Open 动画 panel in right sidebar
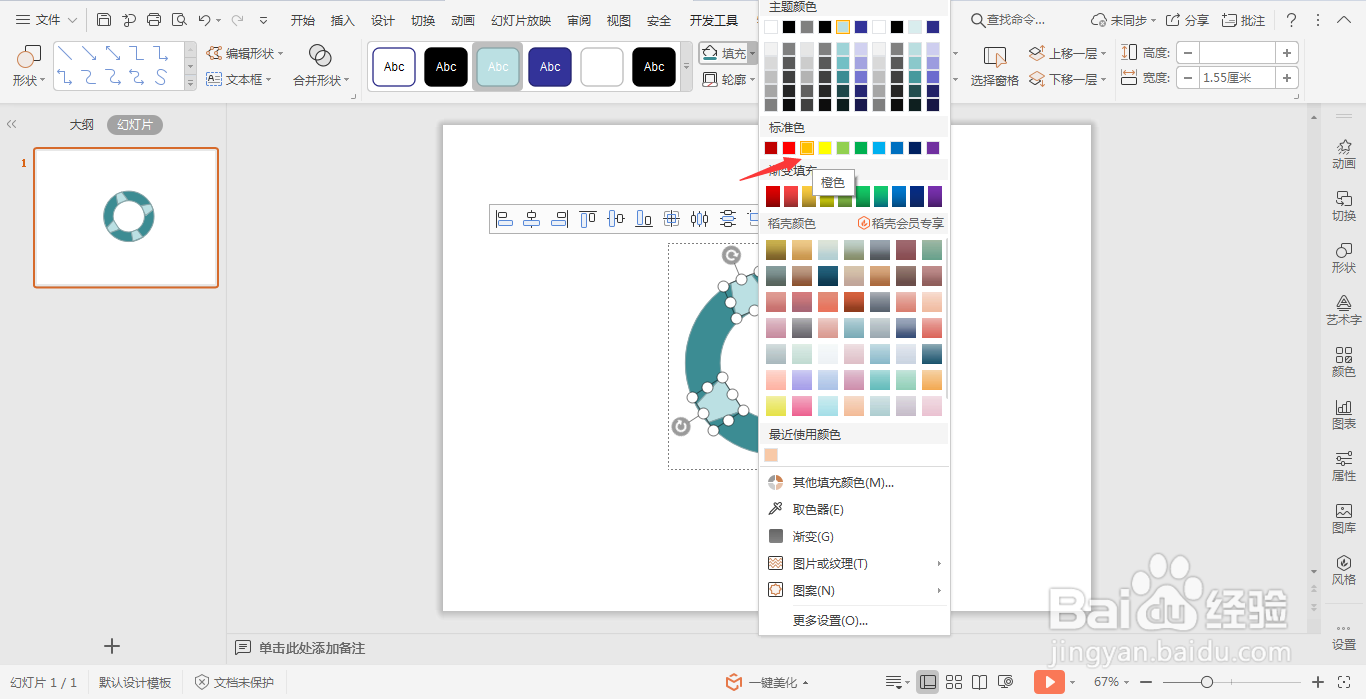Image resolution: width=1366 pixels, height=699 pixels. pos(1344,152)
